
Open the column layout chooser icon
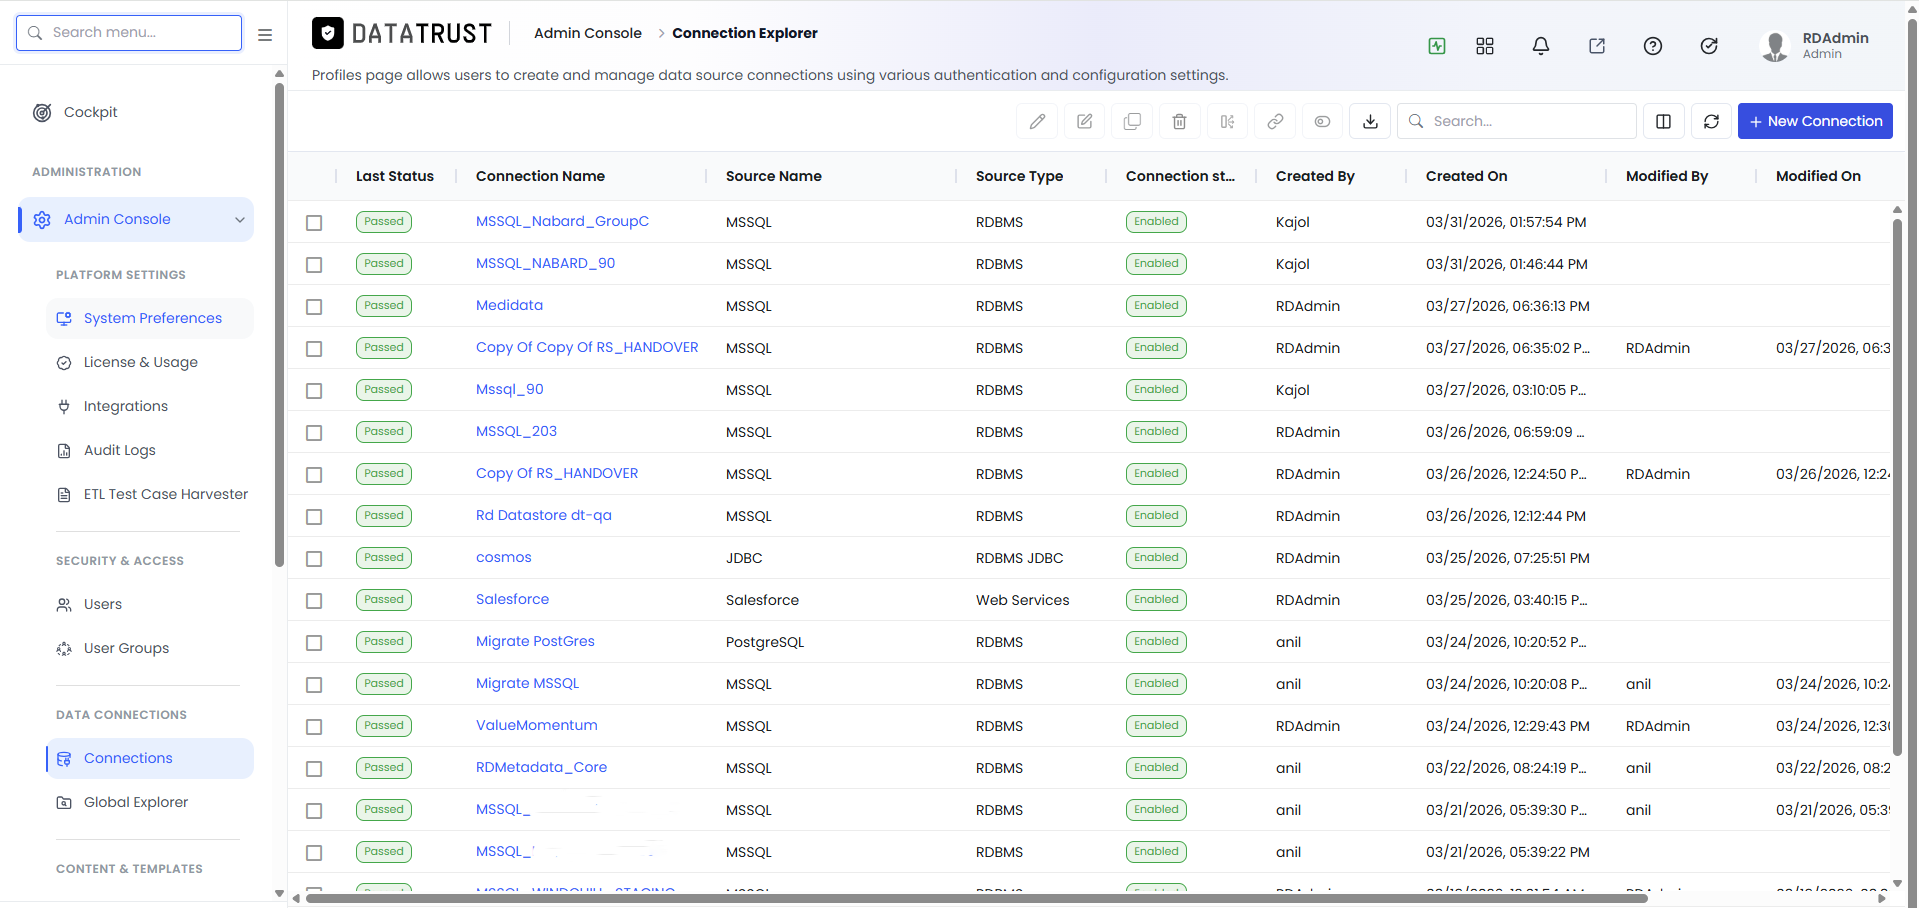coord(1663,121)
